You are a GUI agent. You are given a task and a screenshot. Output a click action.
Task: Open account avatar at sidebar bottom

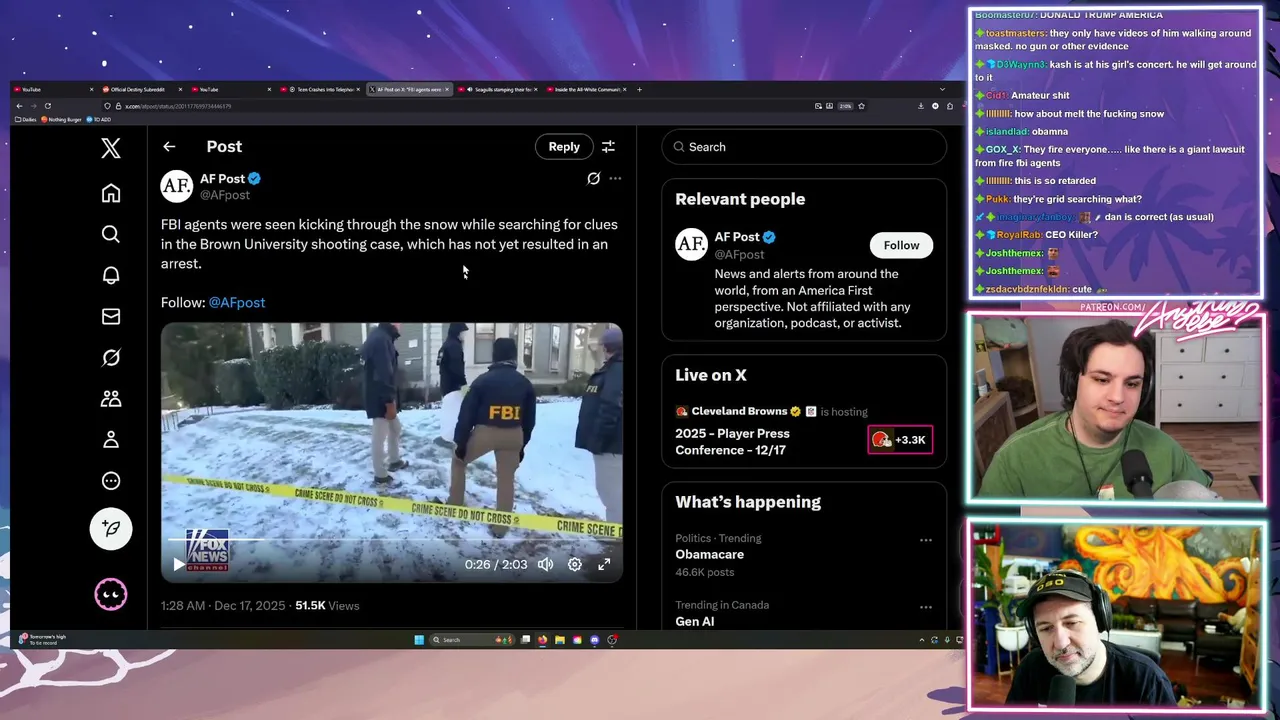click(111, 595)
